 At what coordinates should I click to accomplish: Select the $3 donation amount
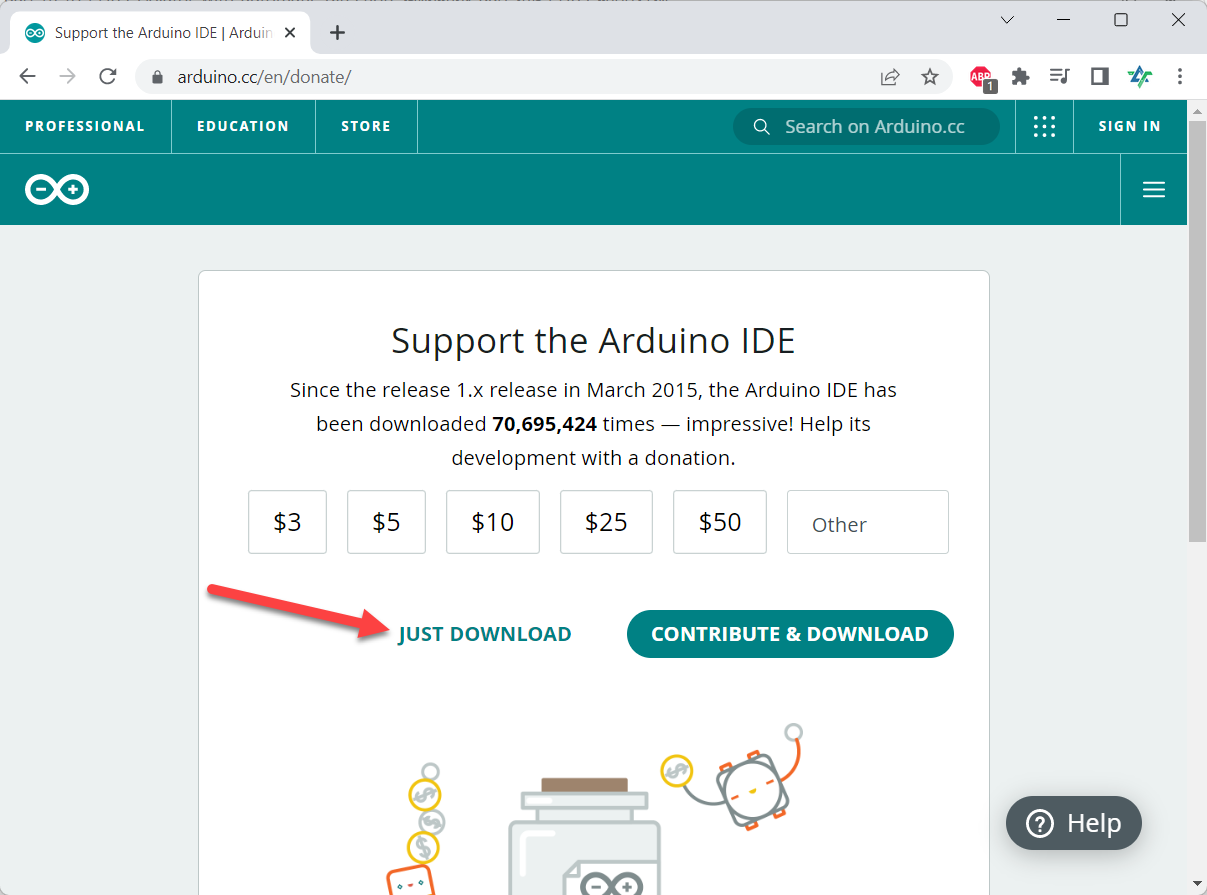tap(287, 522)
